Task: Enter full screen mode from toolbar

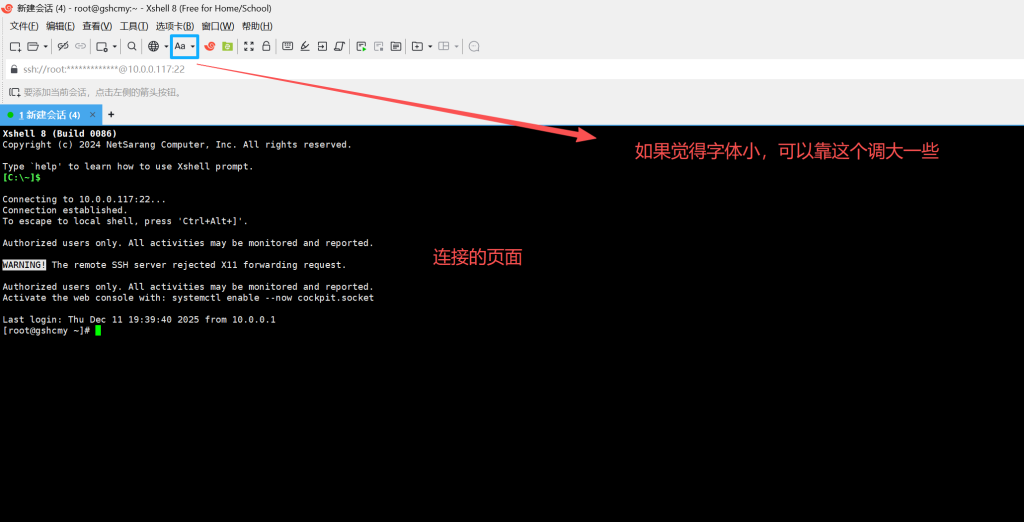Action: point(249,46)
